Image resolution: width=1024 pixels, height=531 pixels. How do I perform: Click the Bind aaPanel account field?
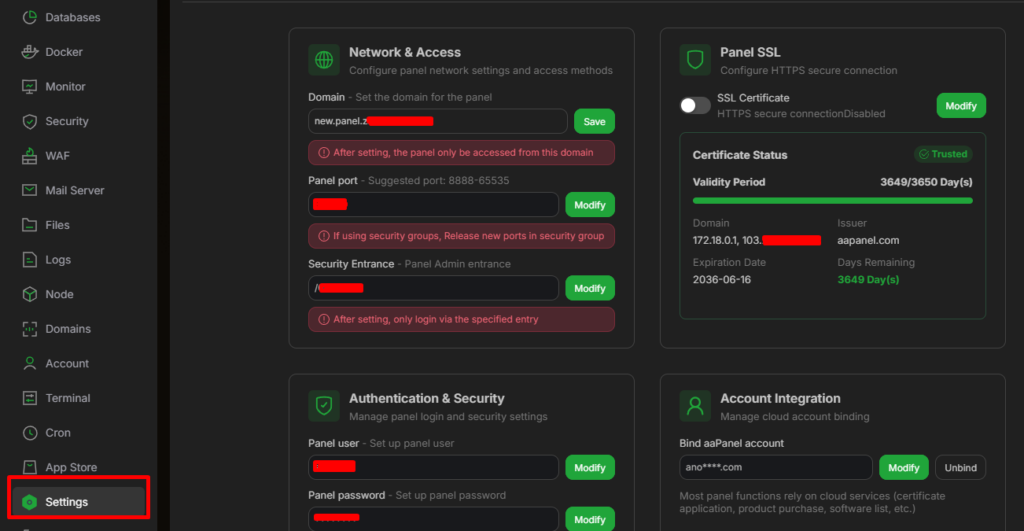click(x=776, y=468)
